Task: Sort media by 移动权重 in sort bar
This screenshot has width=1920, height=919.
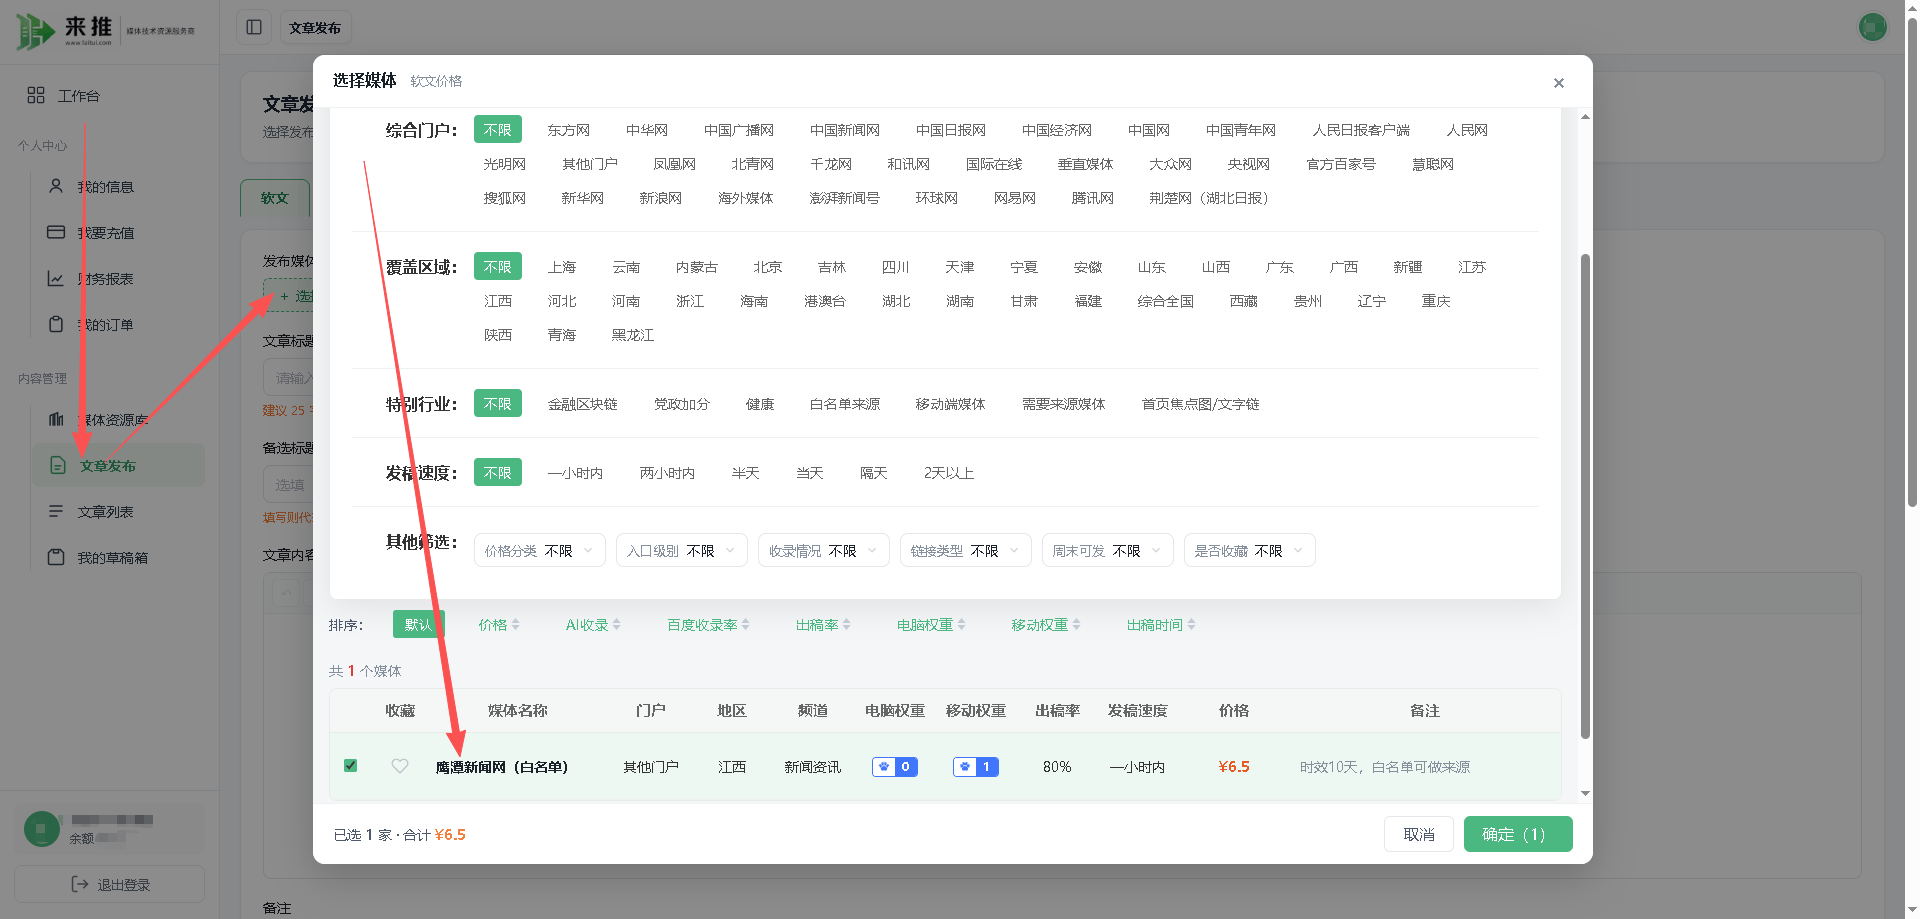Action: 1046,625
